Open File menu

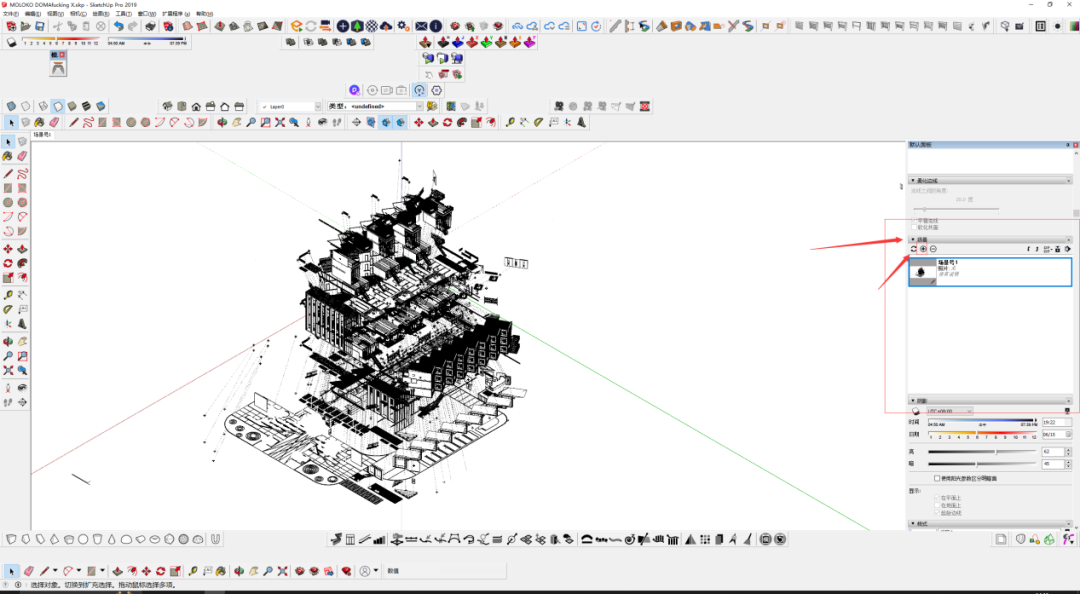pos(10,14)
